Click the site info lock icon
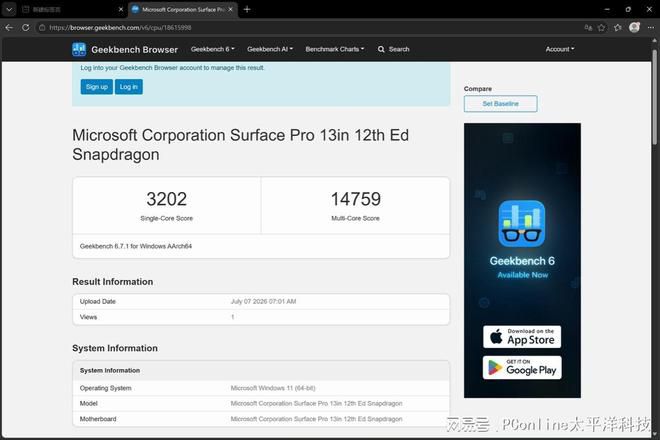660x440 pixels. tap(42, 27)
